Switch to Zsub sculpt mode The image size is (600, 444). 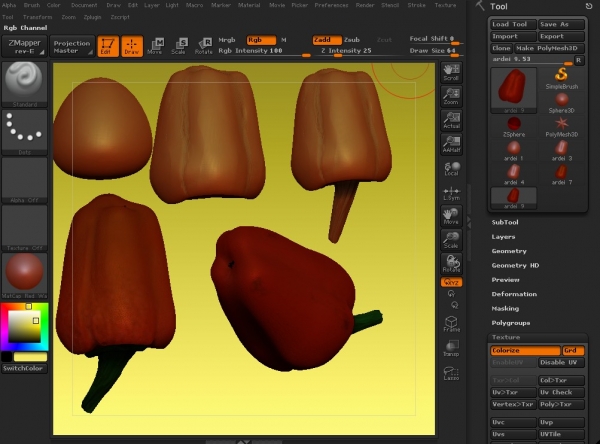click(352, 40)
